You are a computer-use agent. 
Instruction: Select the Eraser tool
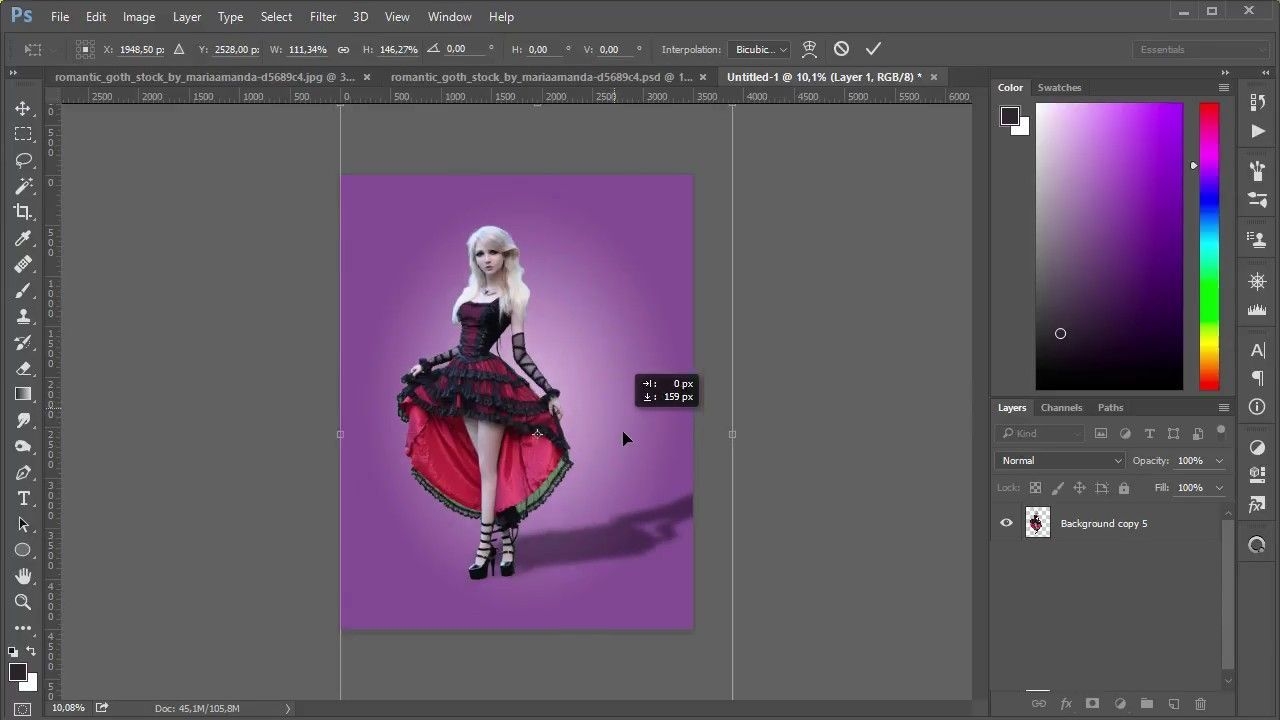(x=23, y=368)
